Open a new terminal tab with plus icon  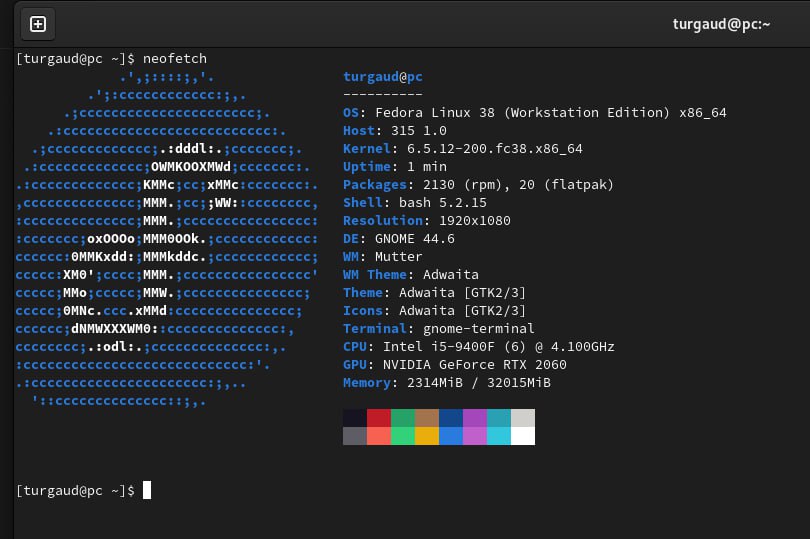[x=38, y=24]
